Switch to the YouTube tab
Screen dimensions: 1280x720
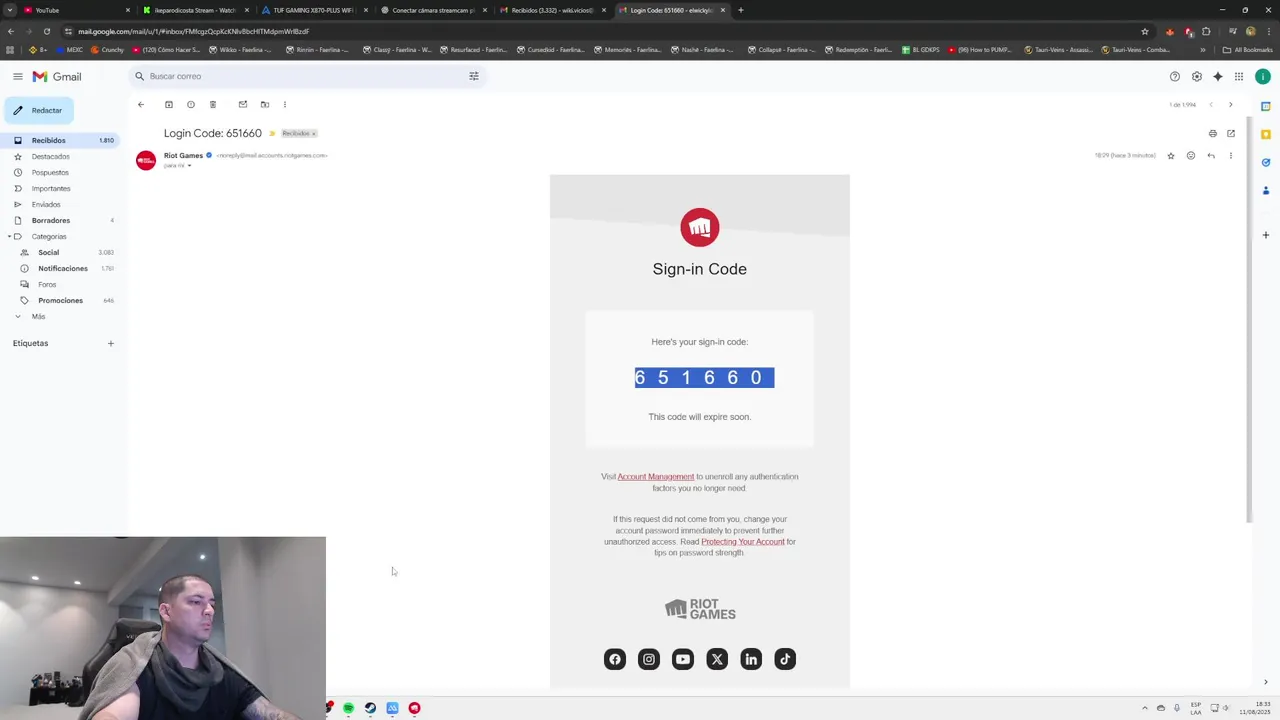[76, 10]
